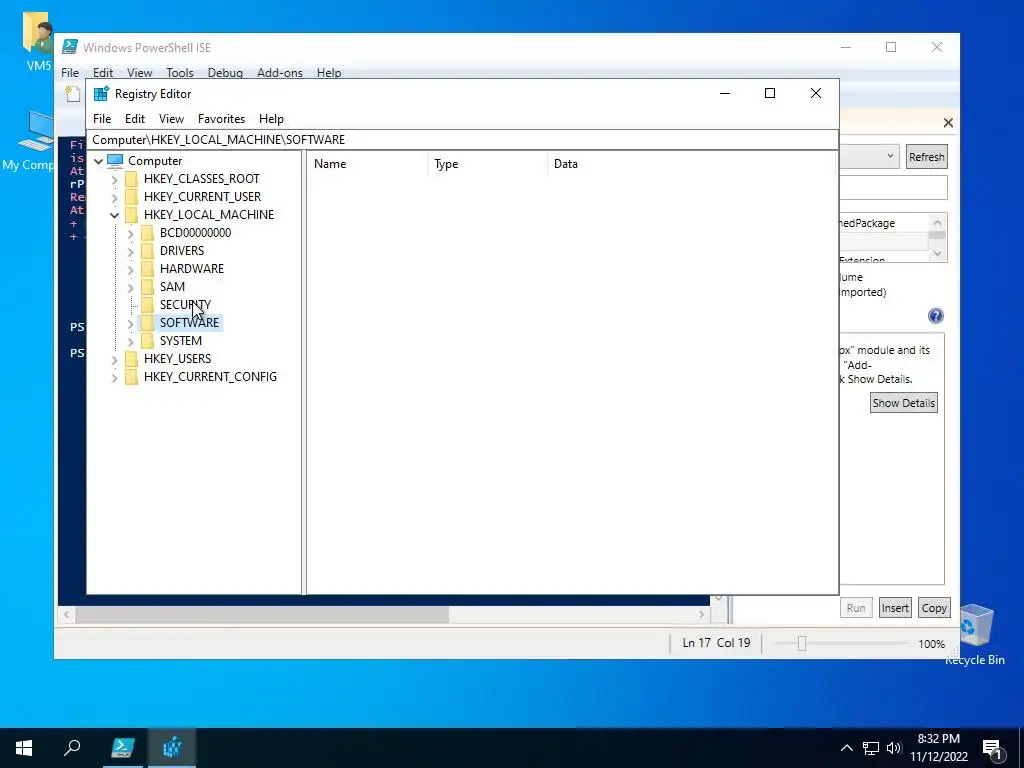The width and height of the screenshot is (1024, 768).
Task: Adjust PowerShell ISE zoom slider thumb
Action: (802, 644)
